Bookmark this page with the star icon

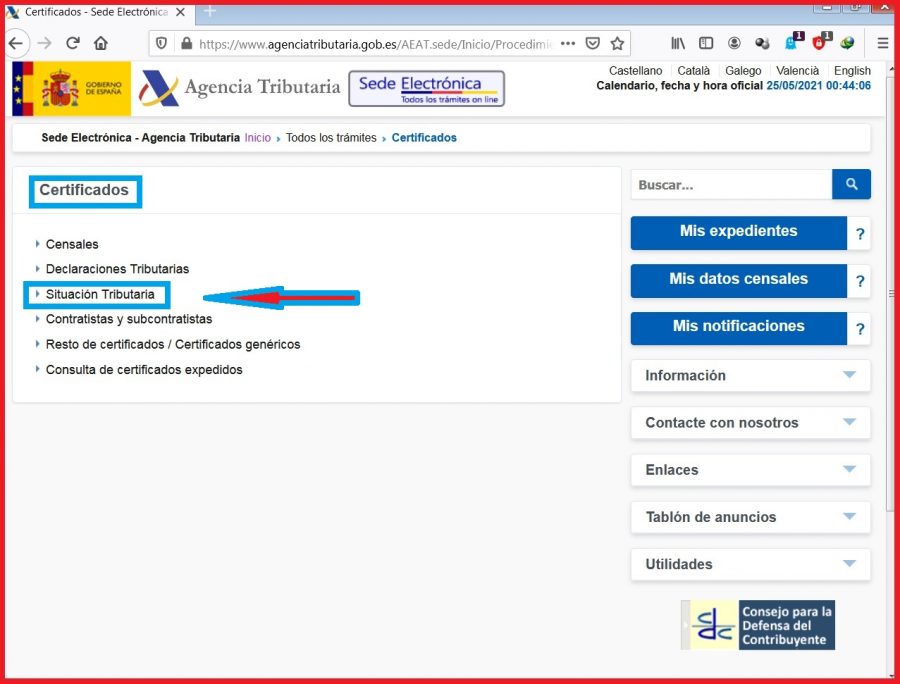tap(617, 43)
